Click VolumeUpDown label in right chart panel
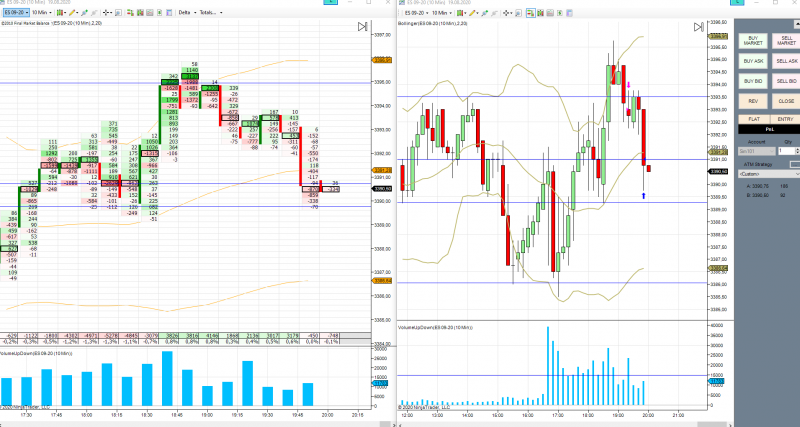 435,327
